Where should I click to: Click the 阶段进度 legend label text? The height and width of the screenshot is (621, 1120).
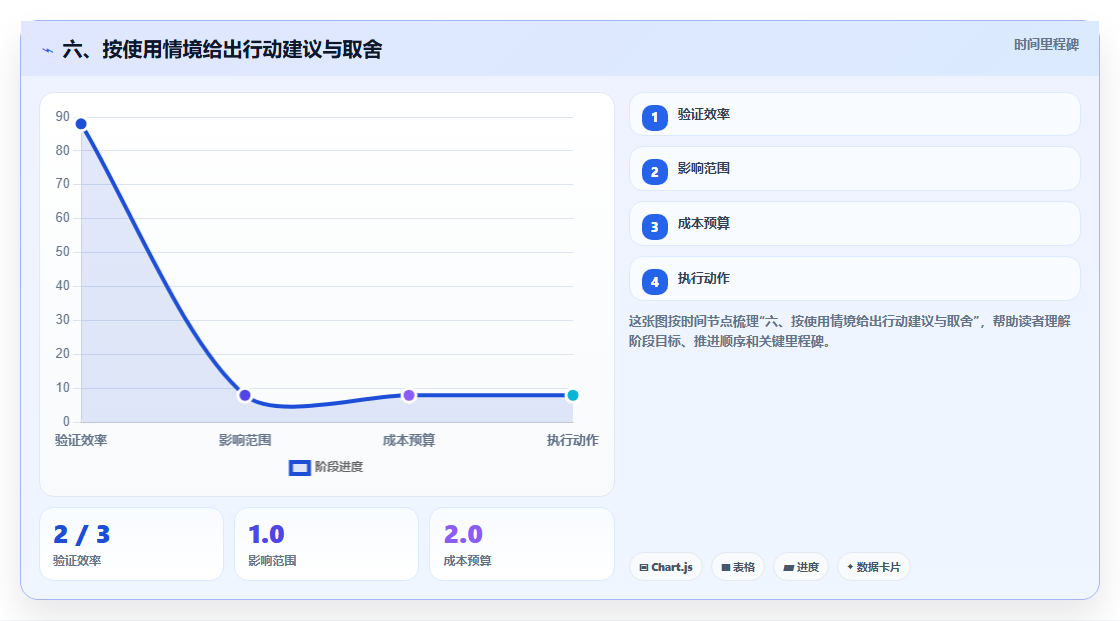tap(339, 467)
